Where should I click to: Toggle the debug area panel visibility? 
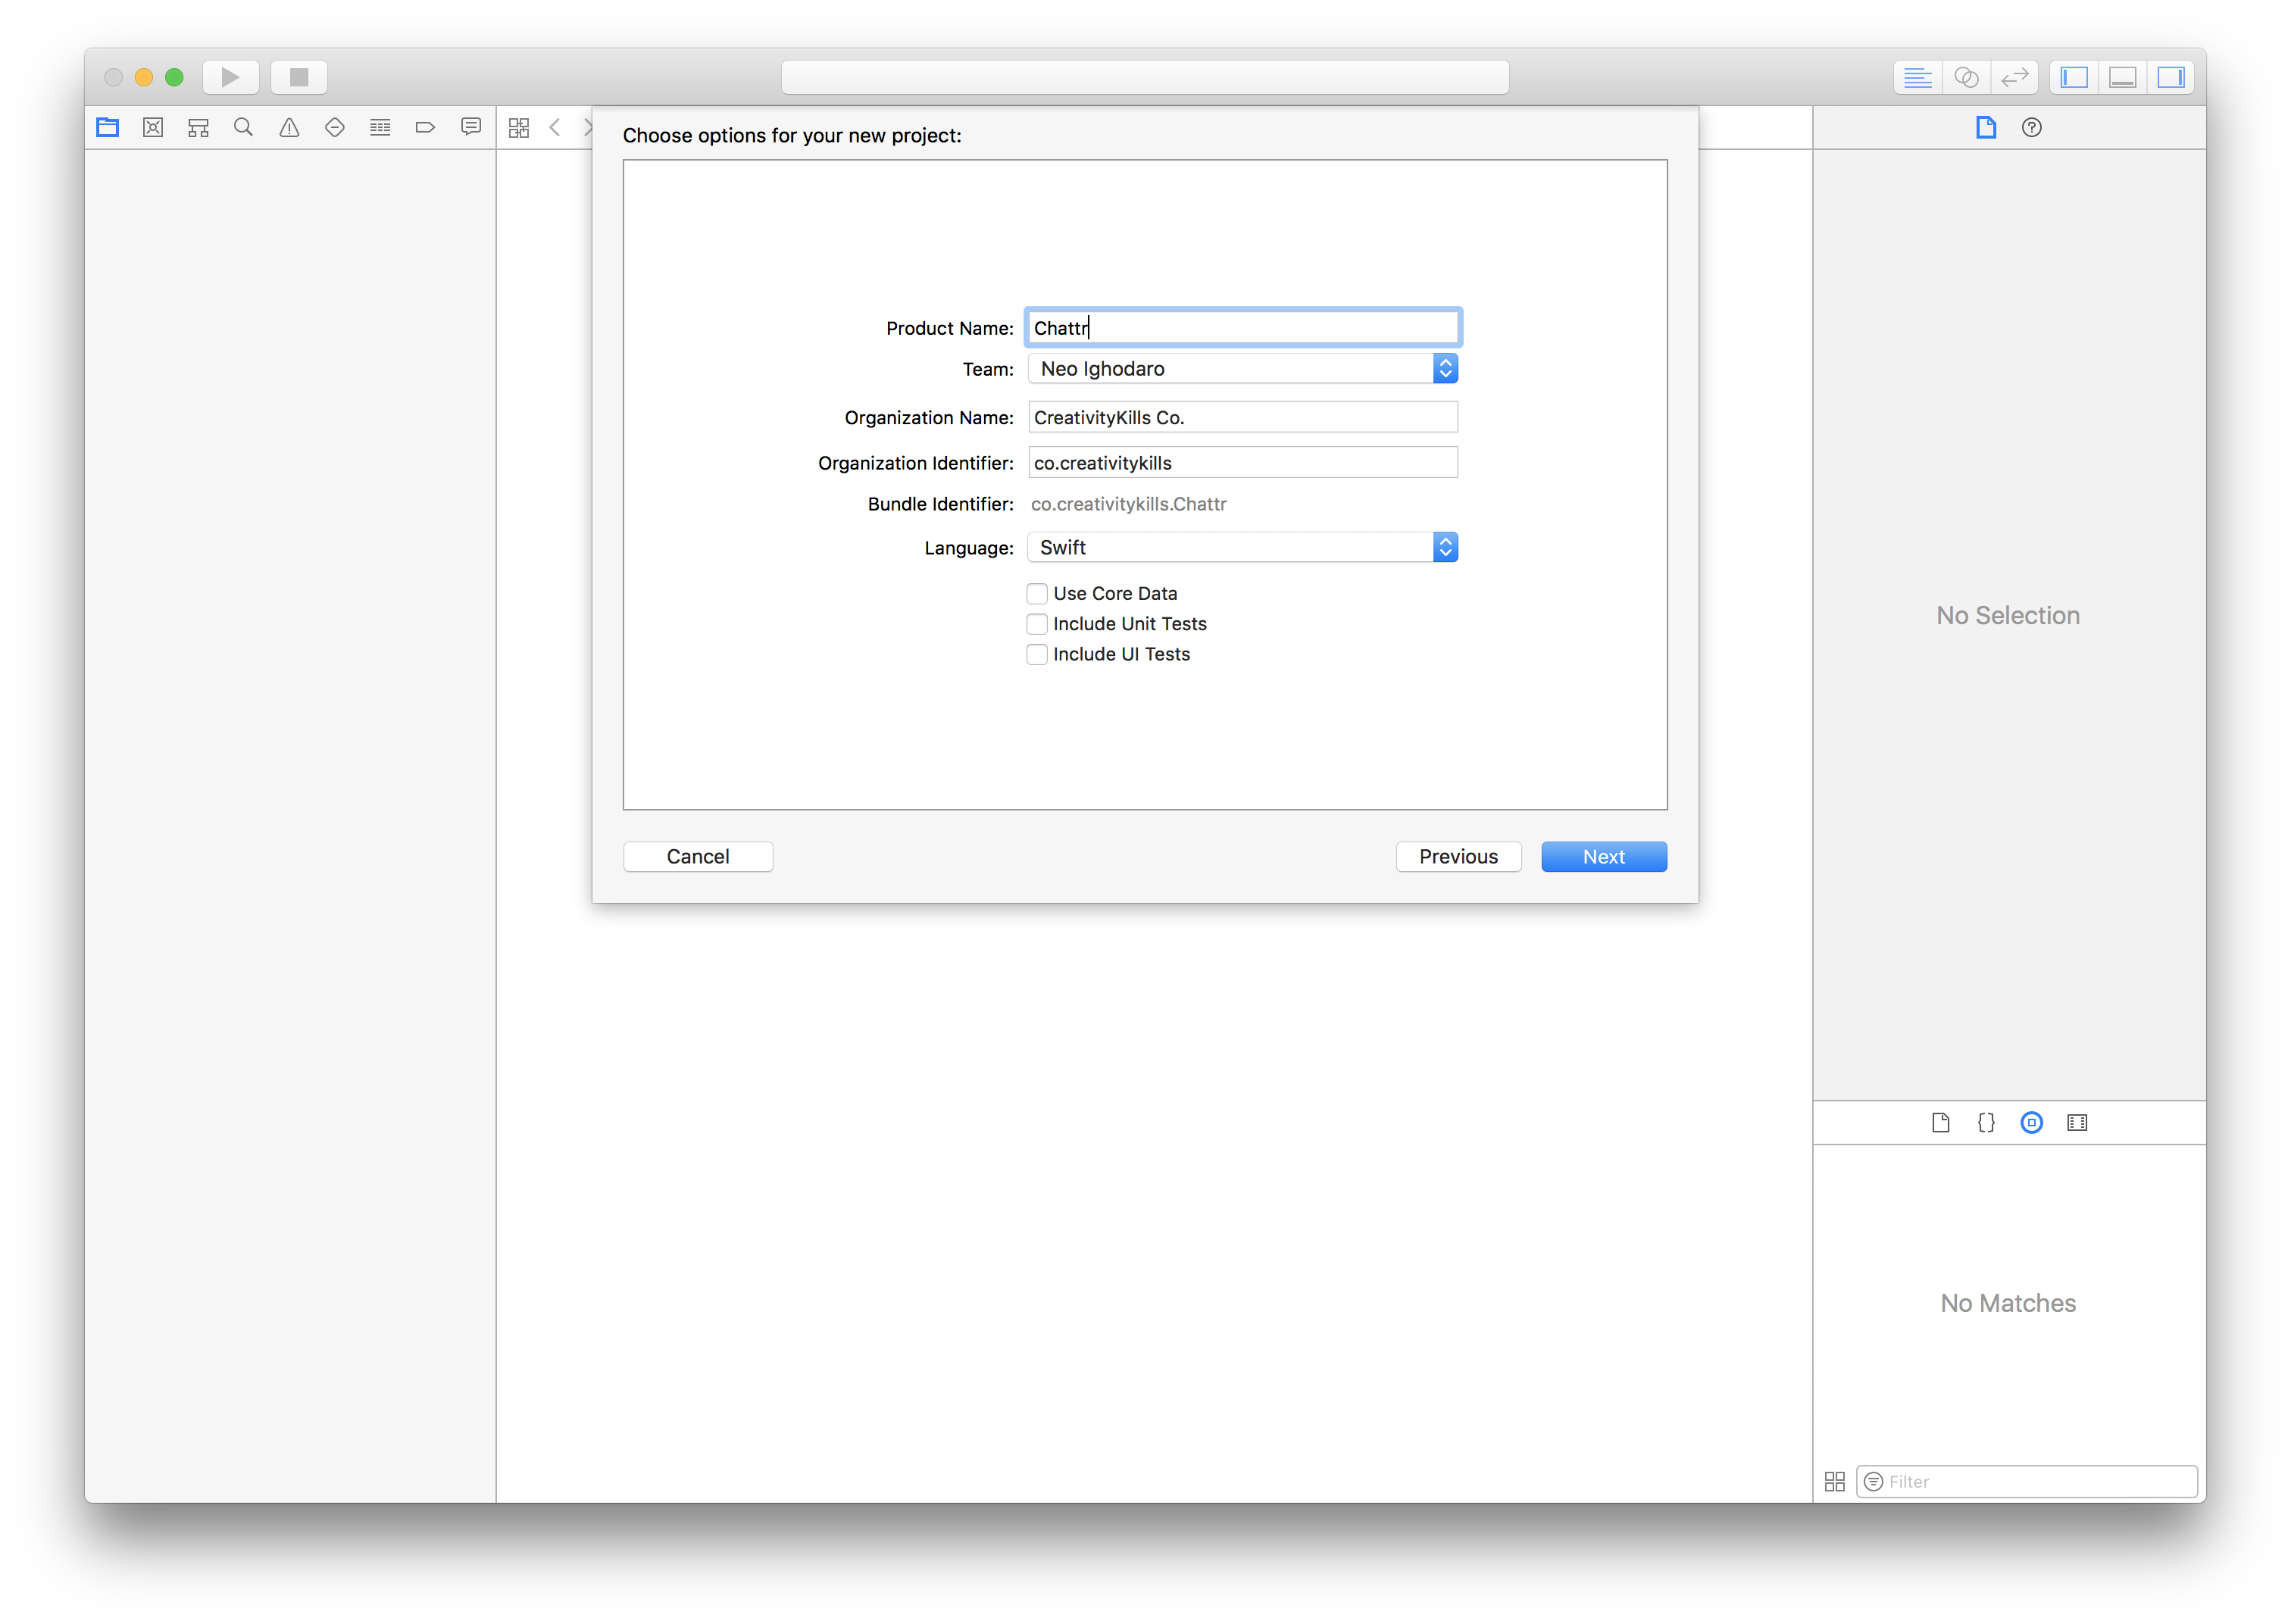tap(2122, 77)
